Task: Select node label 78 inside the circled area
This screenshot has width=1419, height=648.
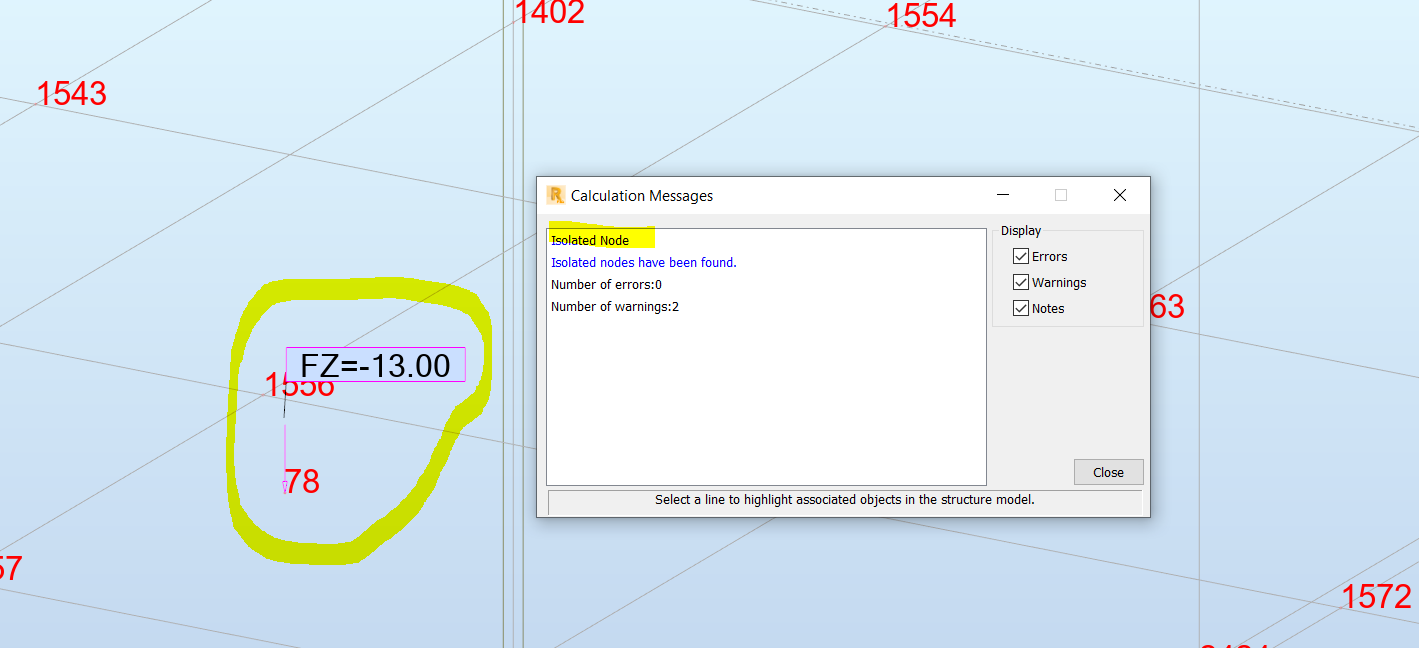Action: [x=301, y=481]
